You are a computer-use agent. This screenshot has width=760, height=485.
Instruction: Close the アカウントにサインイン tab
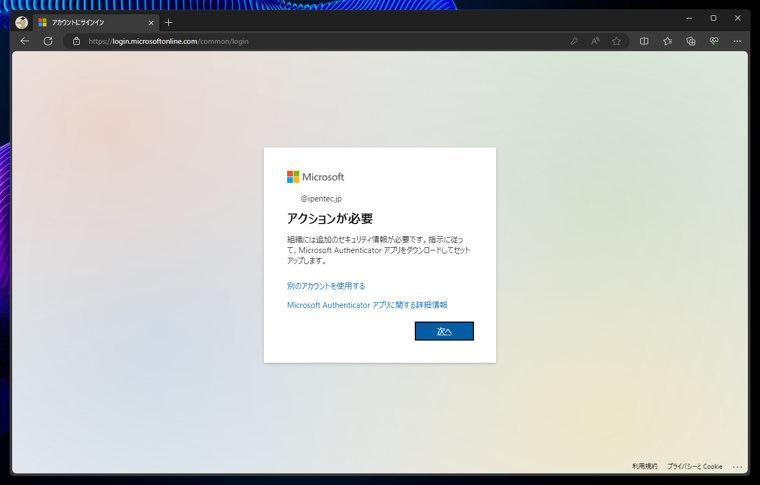[x=151, y=23]
